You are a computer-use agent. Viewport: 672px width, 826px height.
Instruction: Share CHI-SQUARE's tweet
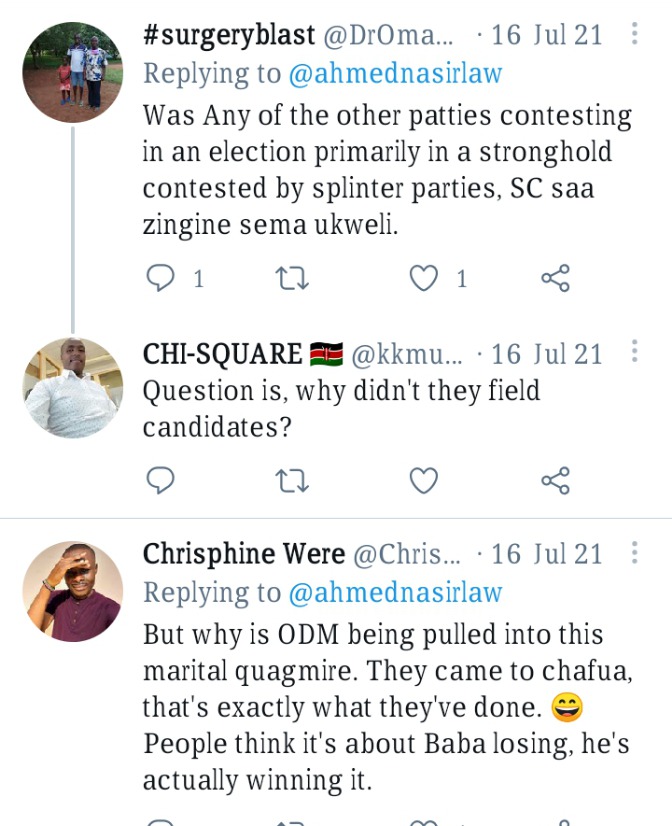(555, 481)
